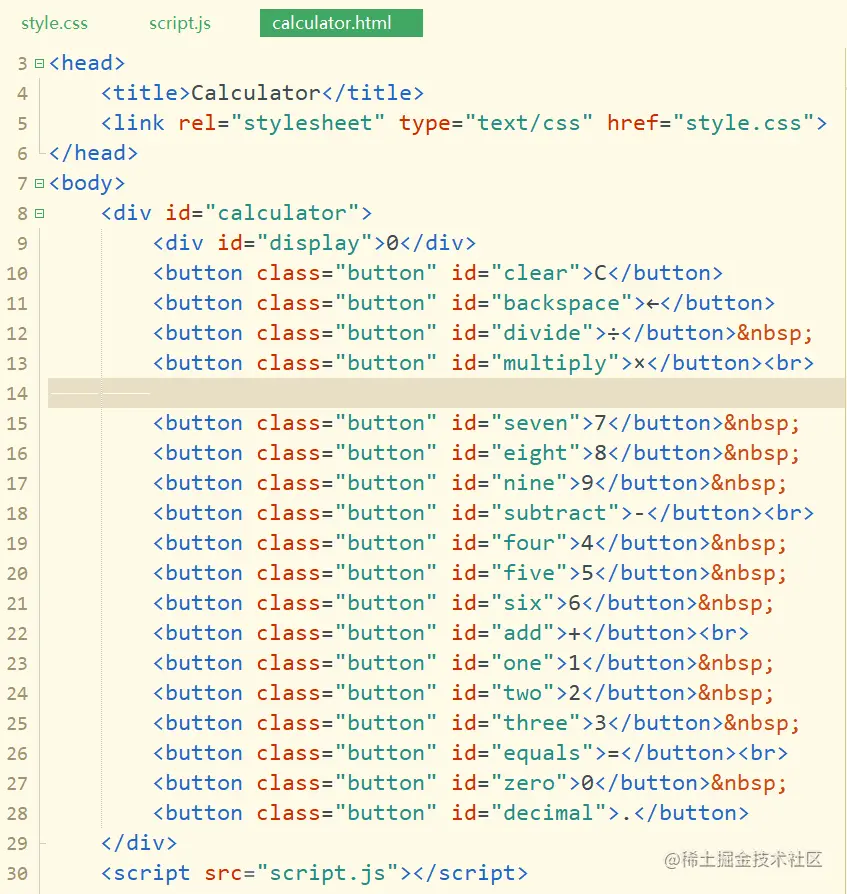Collapse the head tag fold marker
The width and height of the screenshot is (847, 894).
pos(39,63)
